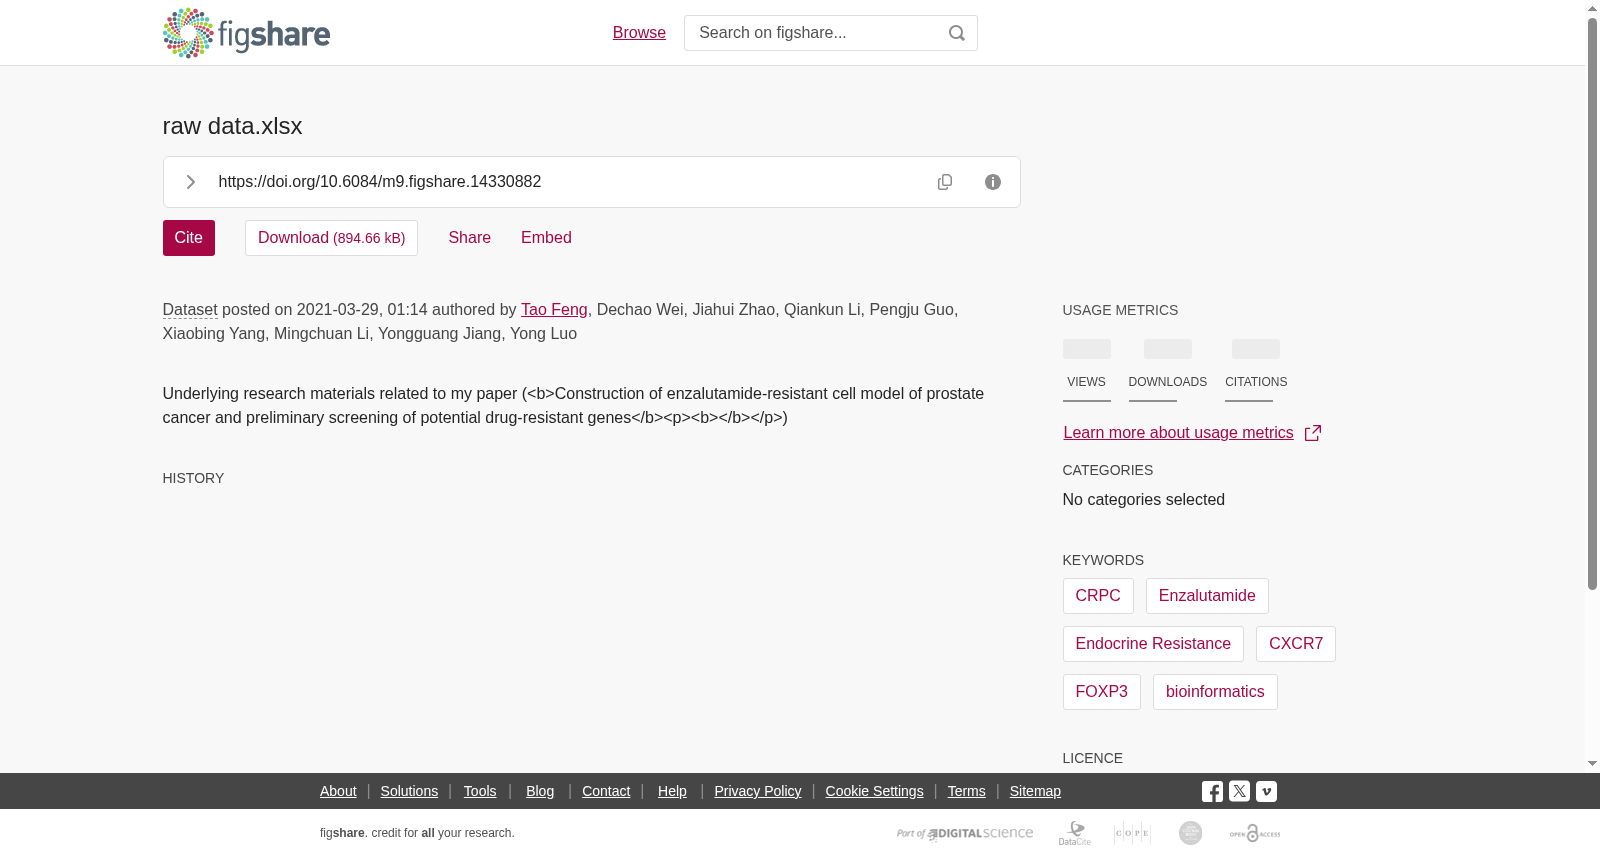Select the CRPC keyword tag

pos(1098,596)
